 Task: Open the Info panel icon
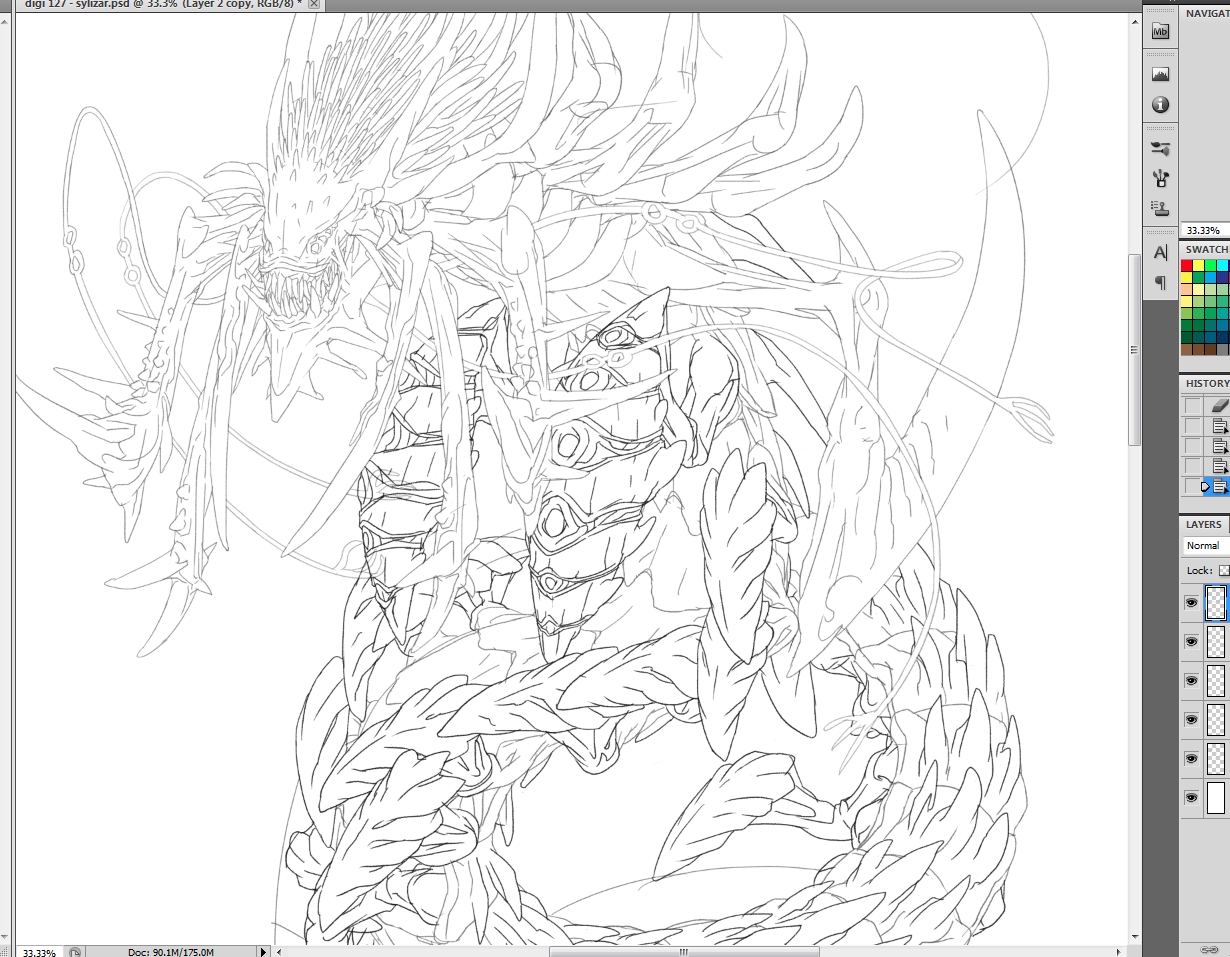(x=1160, y=105)
